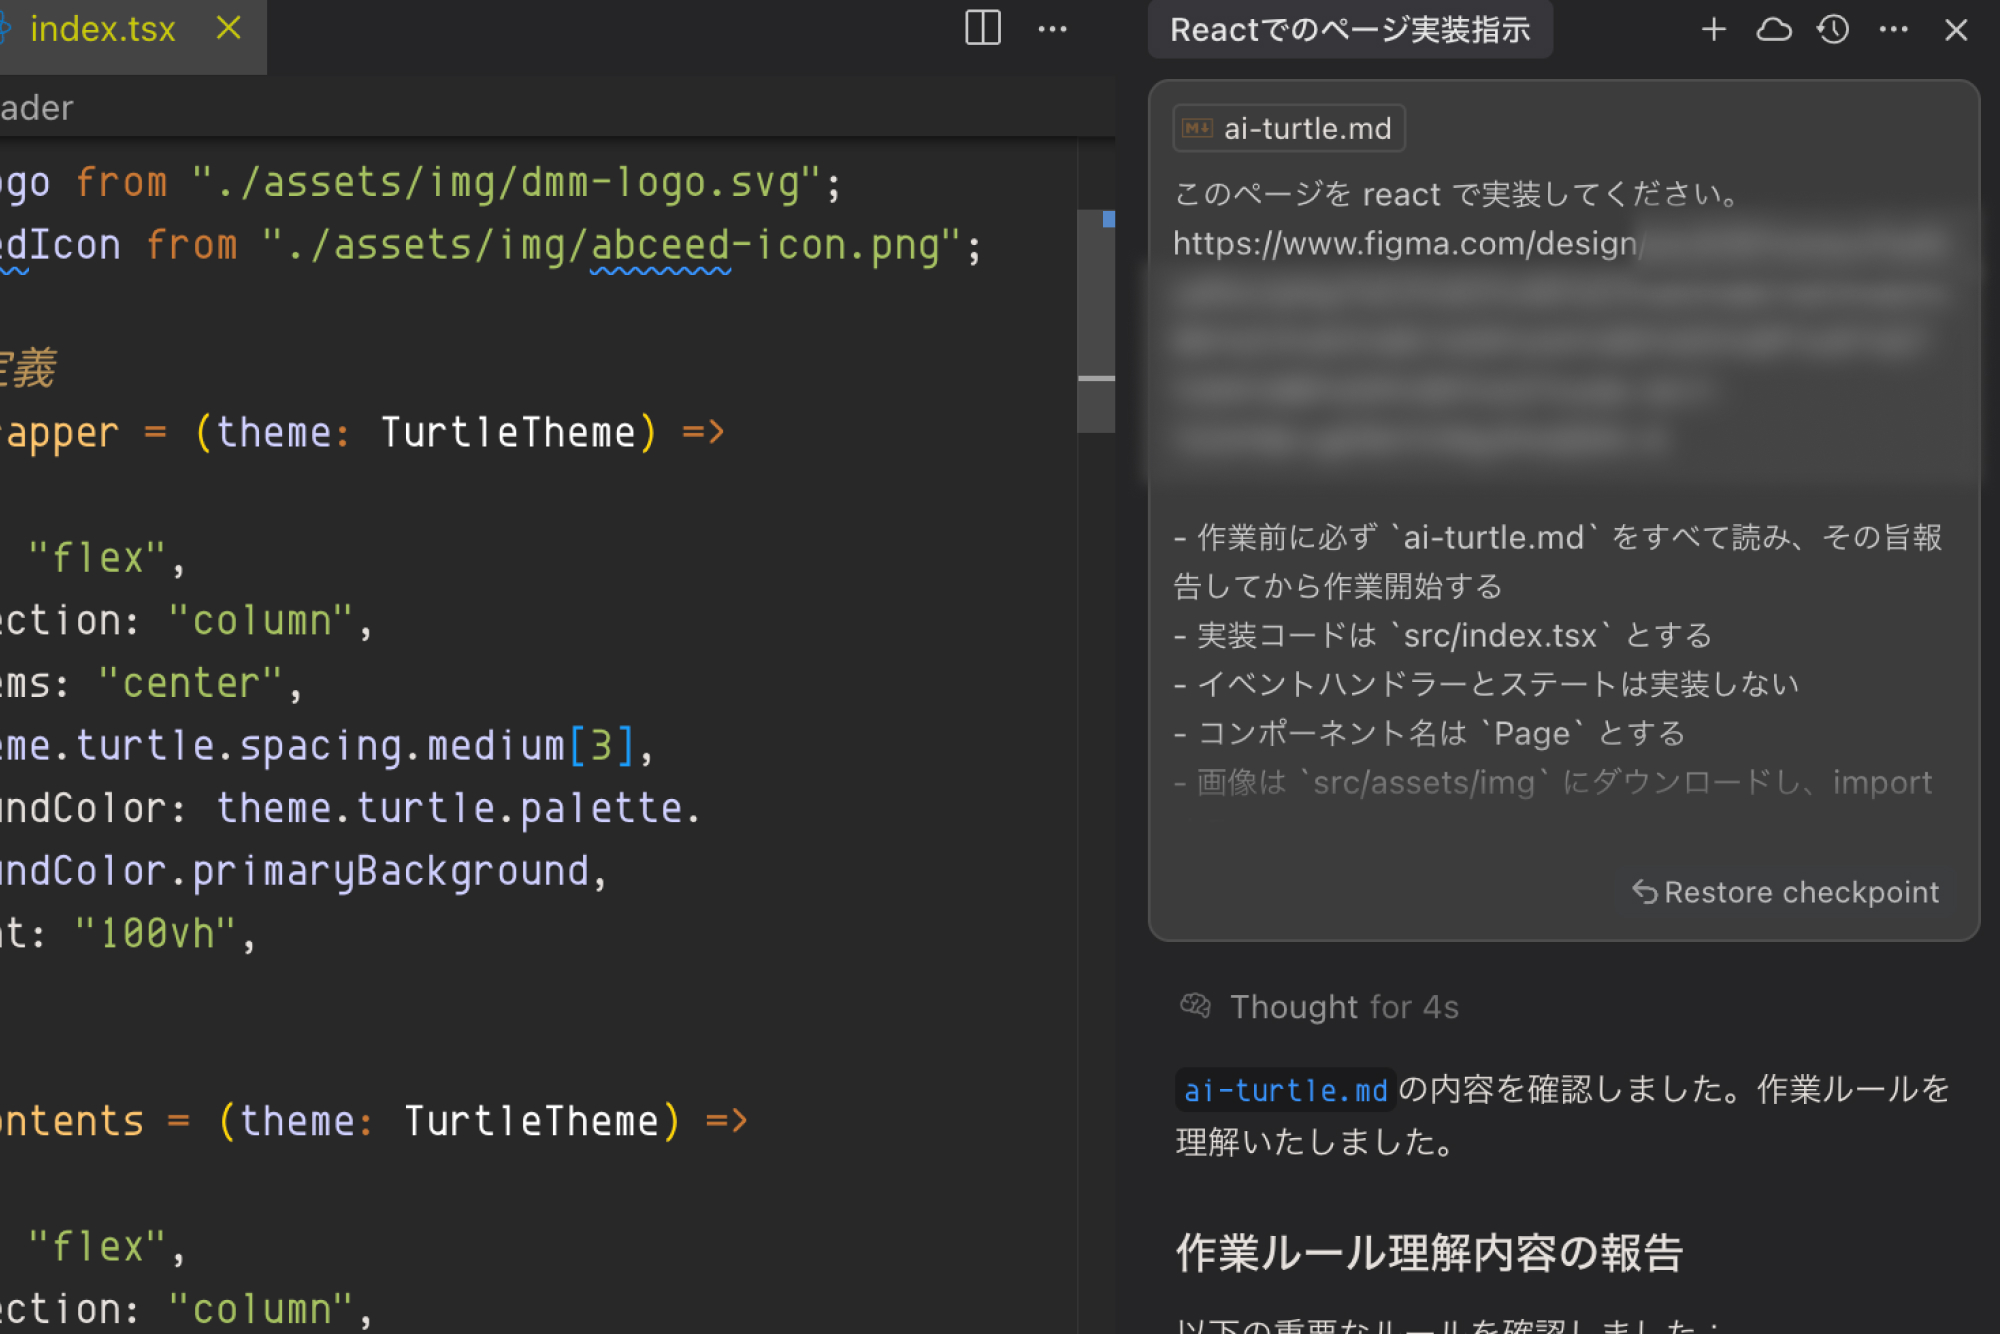Split the editor to the right

[982, 28]
